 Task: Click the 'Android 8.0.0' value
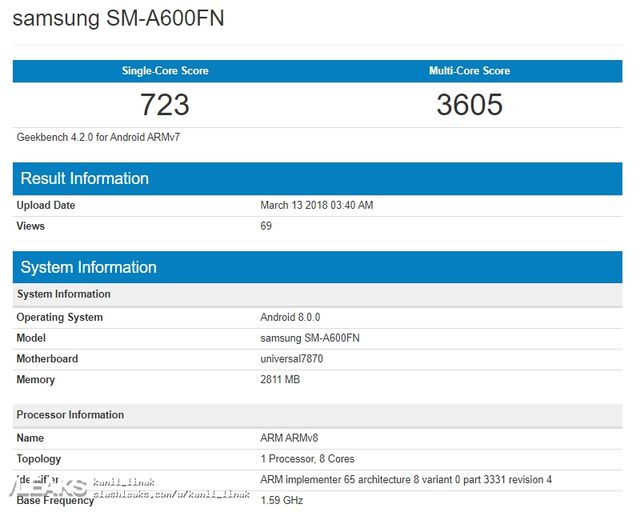click(290, 317)
